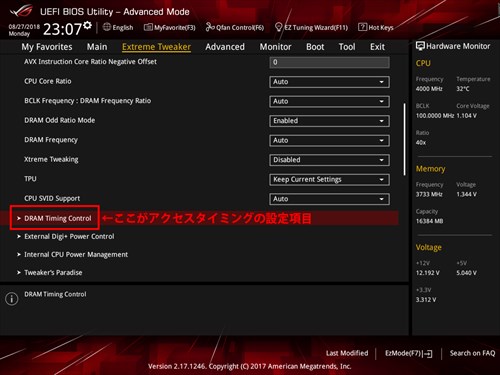This screenshot has width=500, height=375.
Task: Click the CPU SVID Support label
Action: click(52, 198)
